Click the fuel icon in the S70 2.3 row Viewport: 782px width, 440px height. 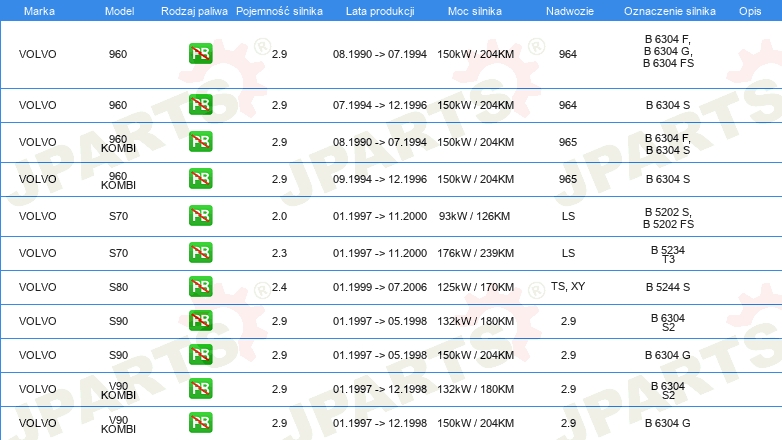[200, 252]
